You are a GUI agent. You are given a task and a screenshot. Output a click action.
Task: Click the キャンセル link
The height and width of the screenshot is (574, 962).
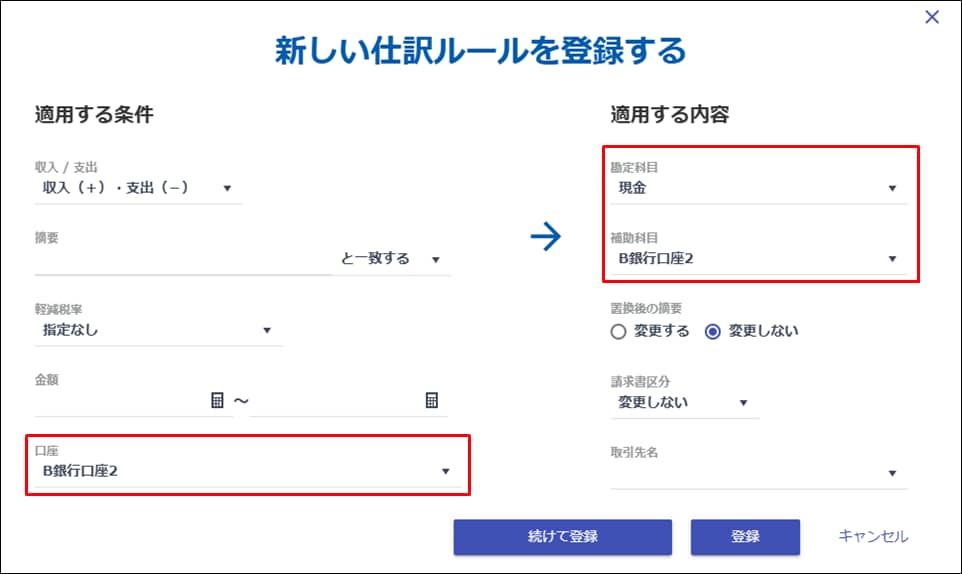[873, 537]
